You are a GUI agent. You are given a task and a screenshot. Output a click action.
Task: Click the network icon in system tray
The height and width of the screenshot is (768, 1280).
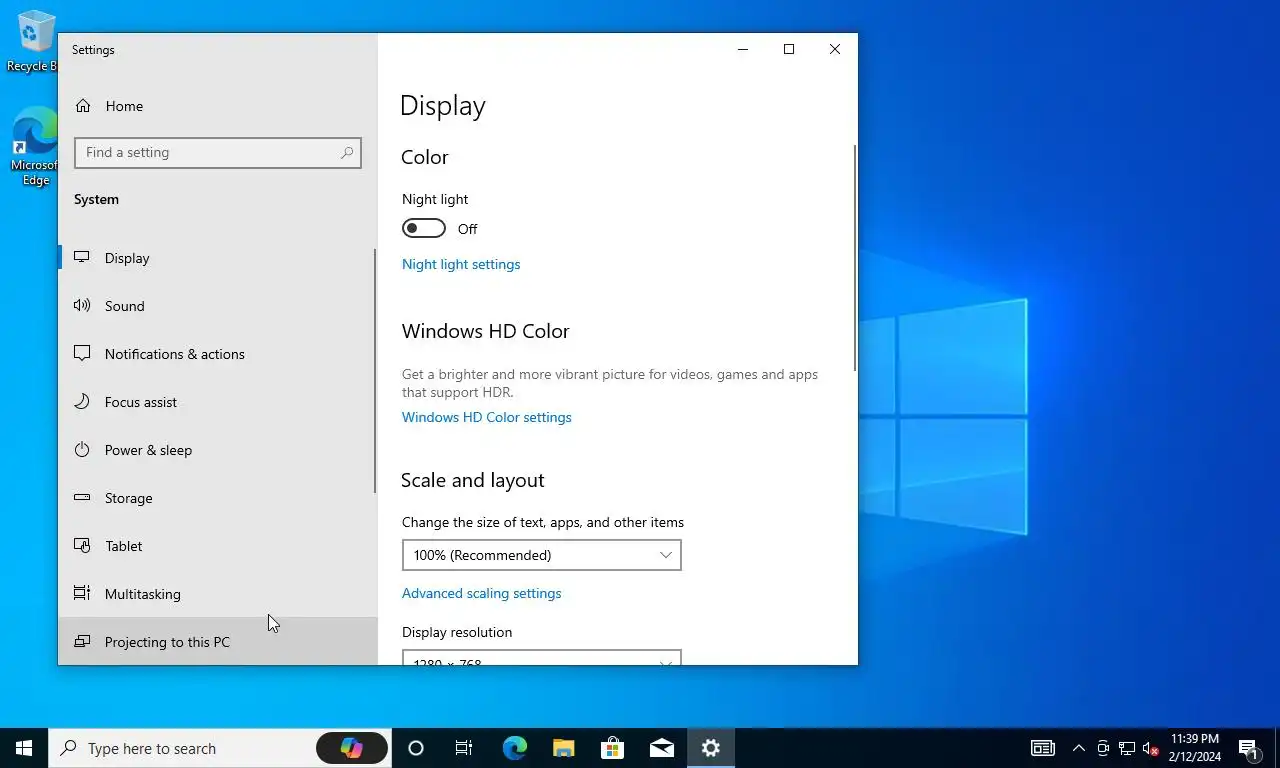tap(1127, 748)
